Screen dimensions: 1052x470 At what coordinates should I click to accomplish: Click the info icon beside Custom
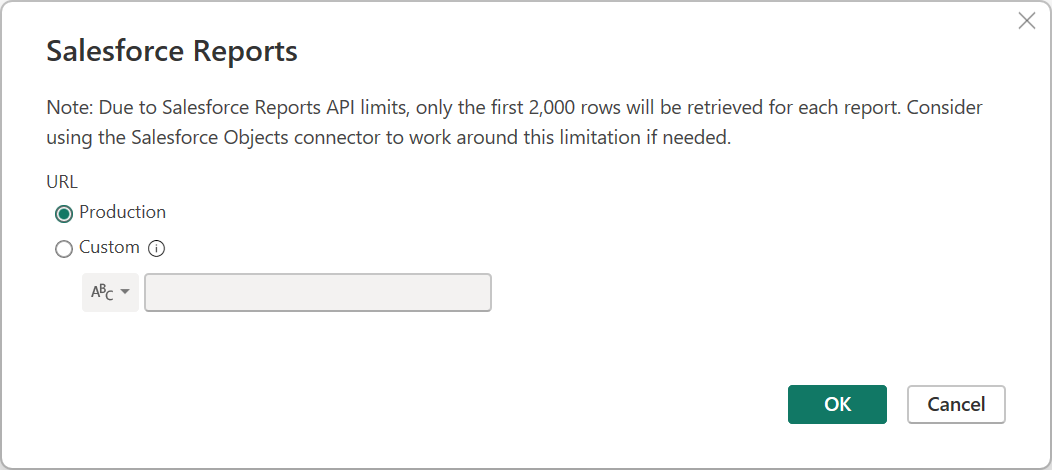pos(156,249)
